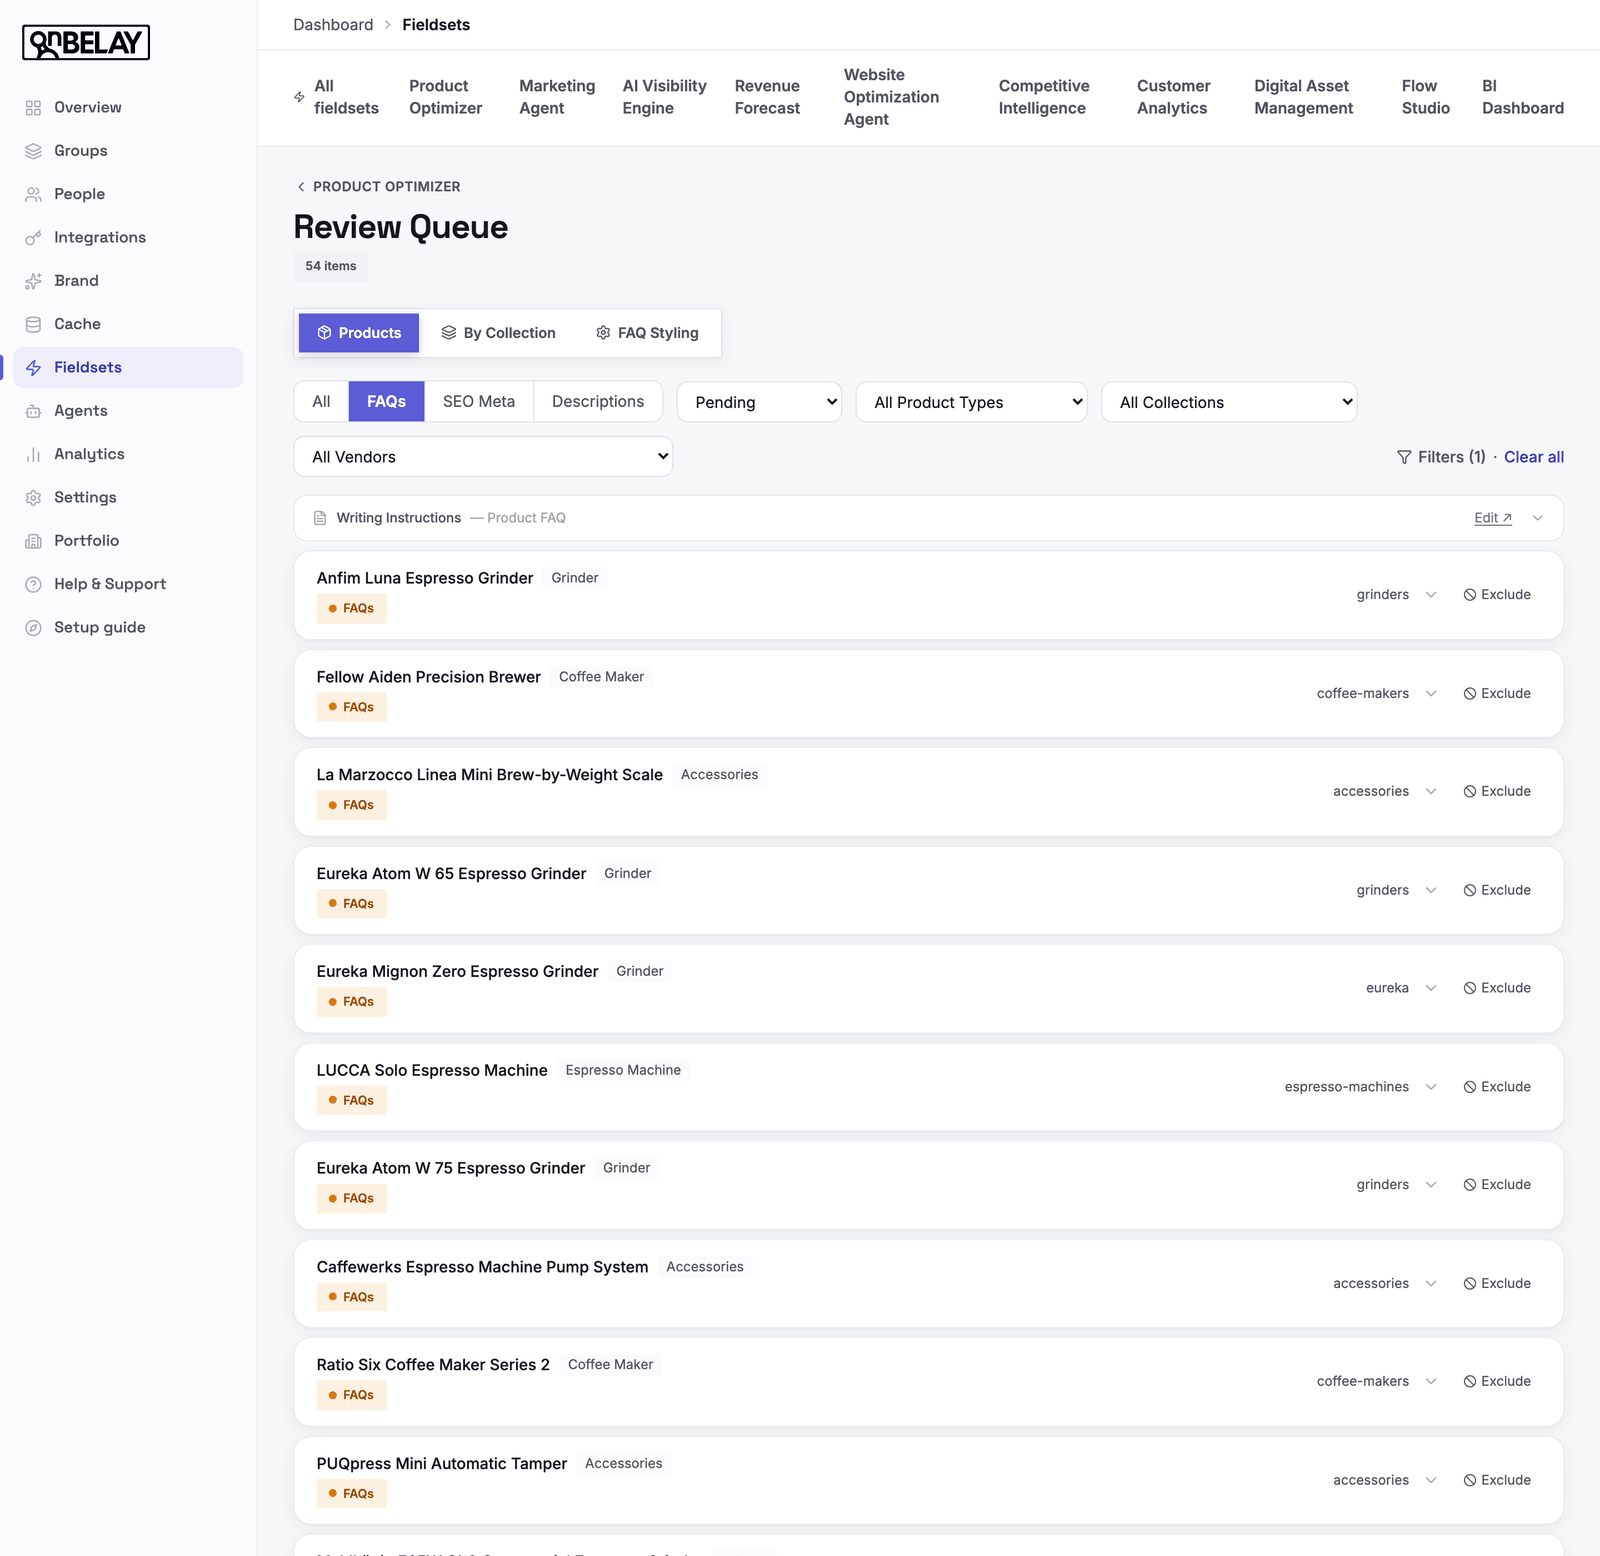Click the All fieldsets lightning icon
The image size is (1600, 1556).
tap(299, 97)
